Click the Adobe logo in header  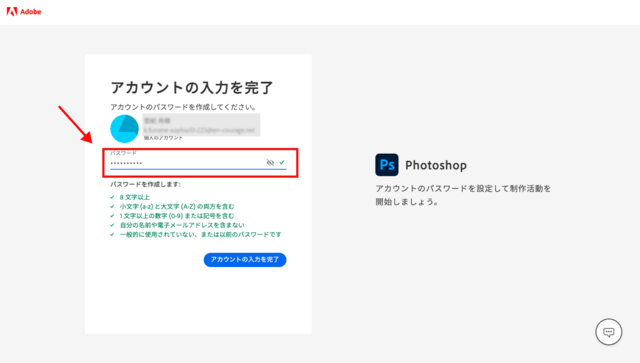24,12
